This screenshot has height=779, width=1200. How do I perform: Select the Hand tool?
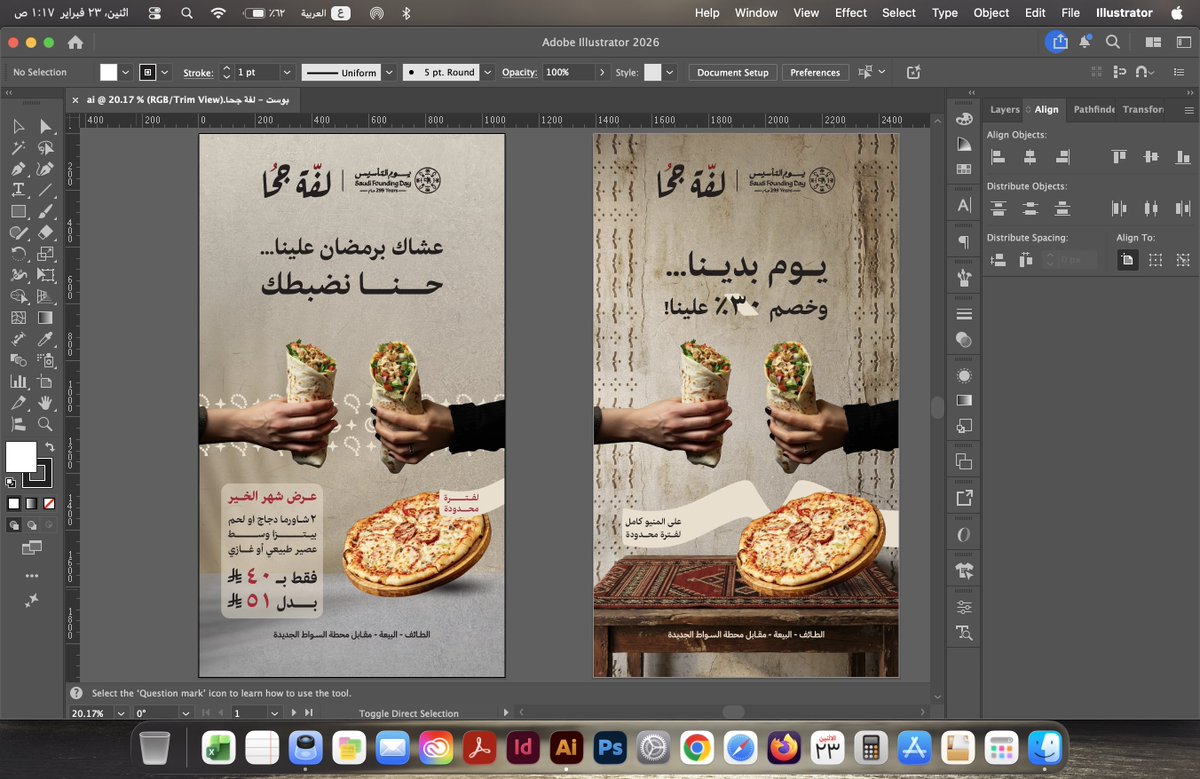[x=45, y=402]
